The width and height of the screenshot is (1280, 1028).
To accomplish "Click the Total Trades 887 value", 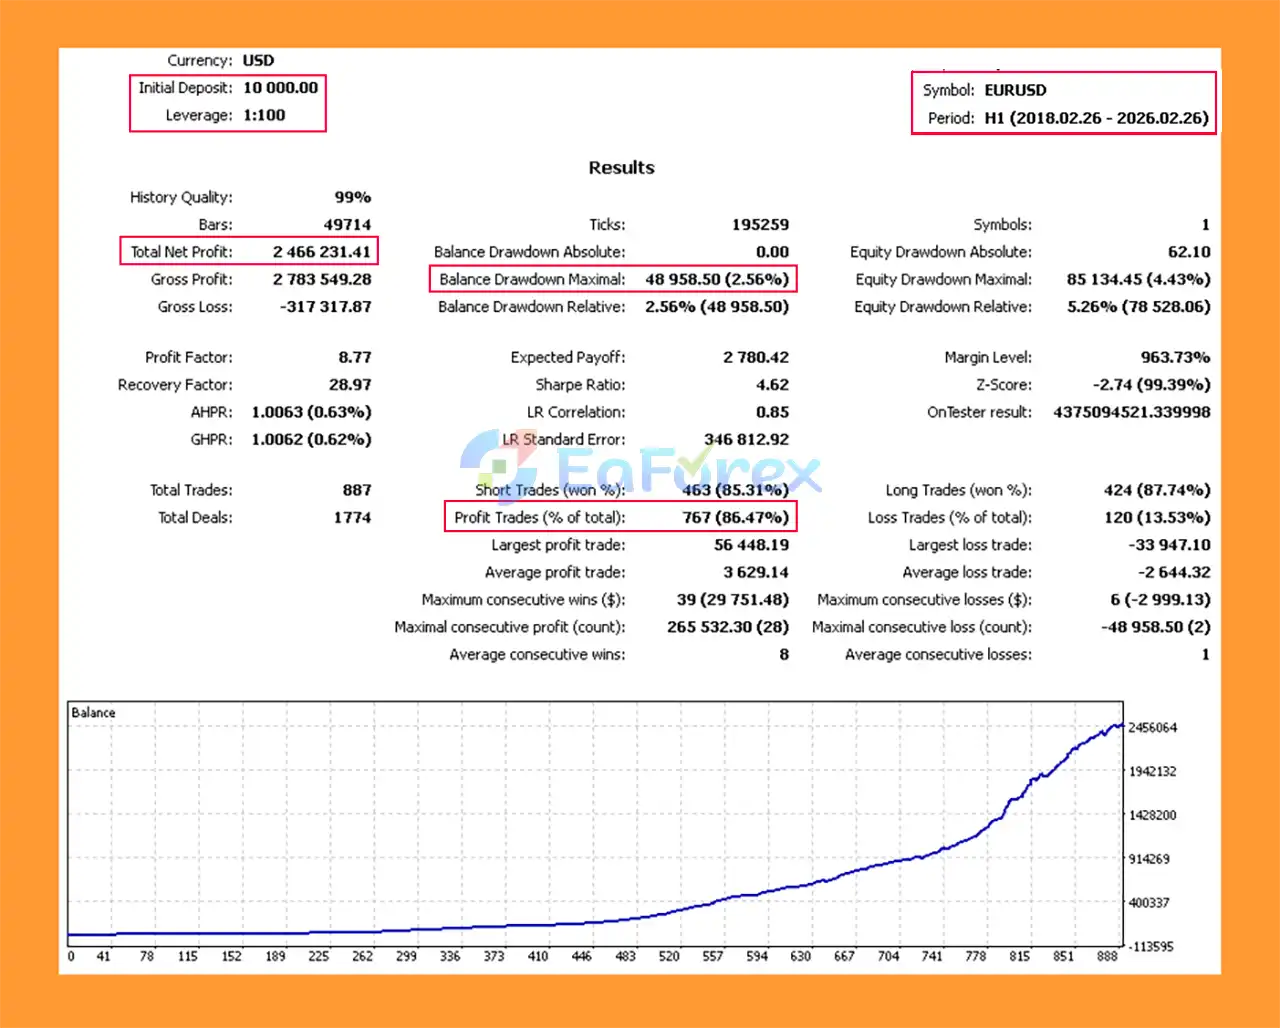I will pyautogui.click(x=356, y=490).
